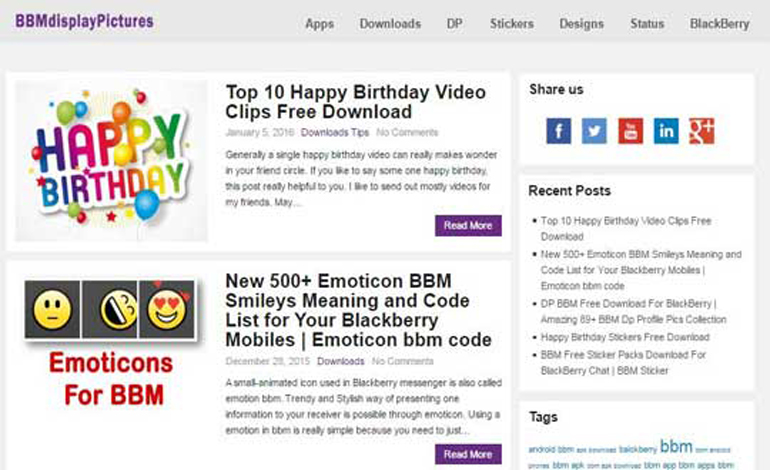The image size is (770, 470).
Task: Click No Comments on the emoticon post
Action: tap(403, 361)
